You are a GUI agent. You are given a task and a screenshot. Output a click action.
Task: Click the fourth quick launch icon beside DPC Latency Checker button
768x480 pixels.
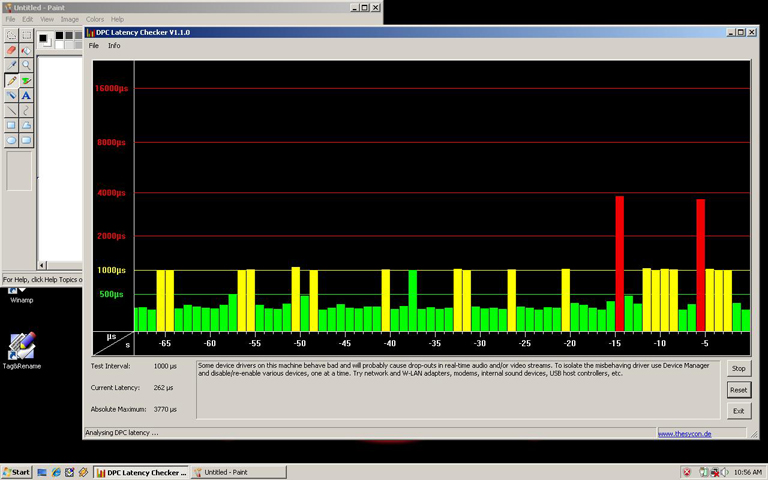coord(83,472)
